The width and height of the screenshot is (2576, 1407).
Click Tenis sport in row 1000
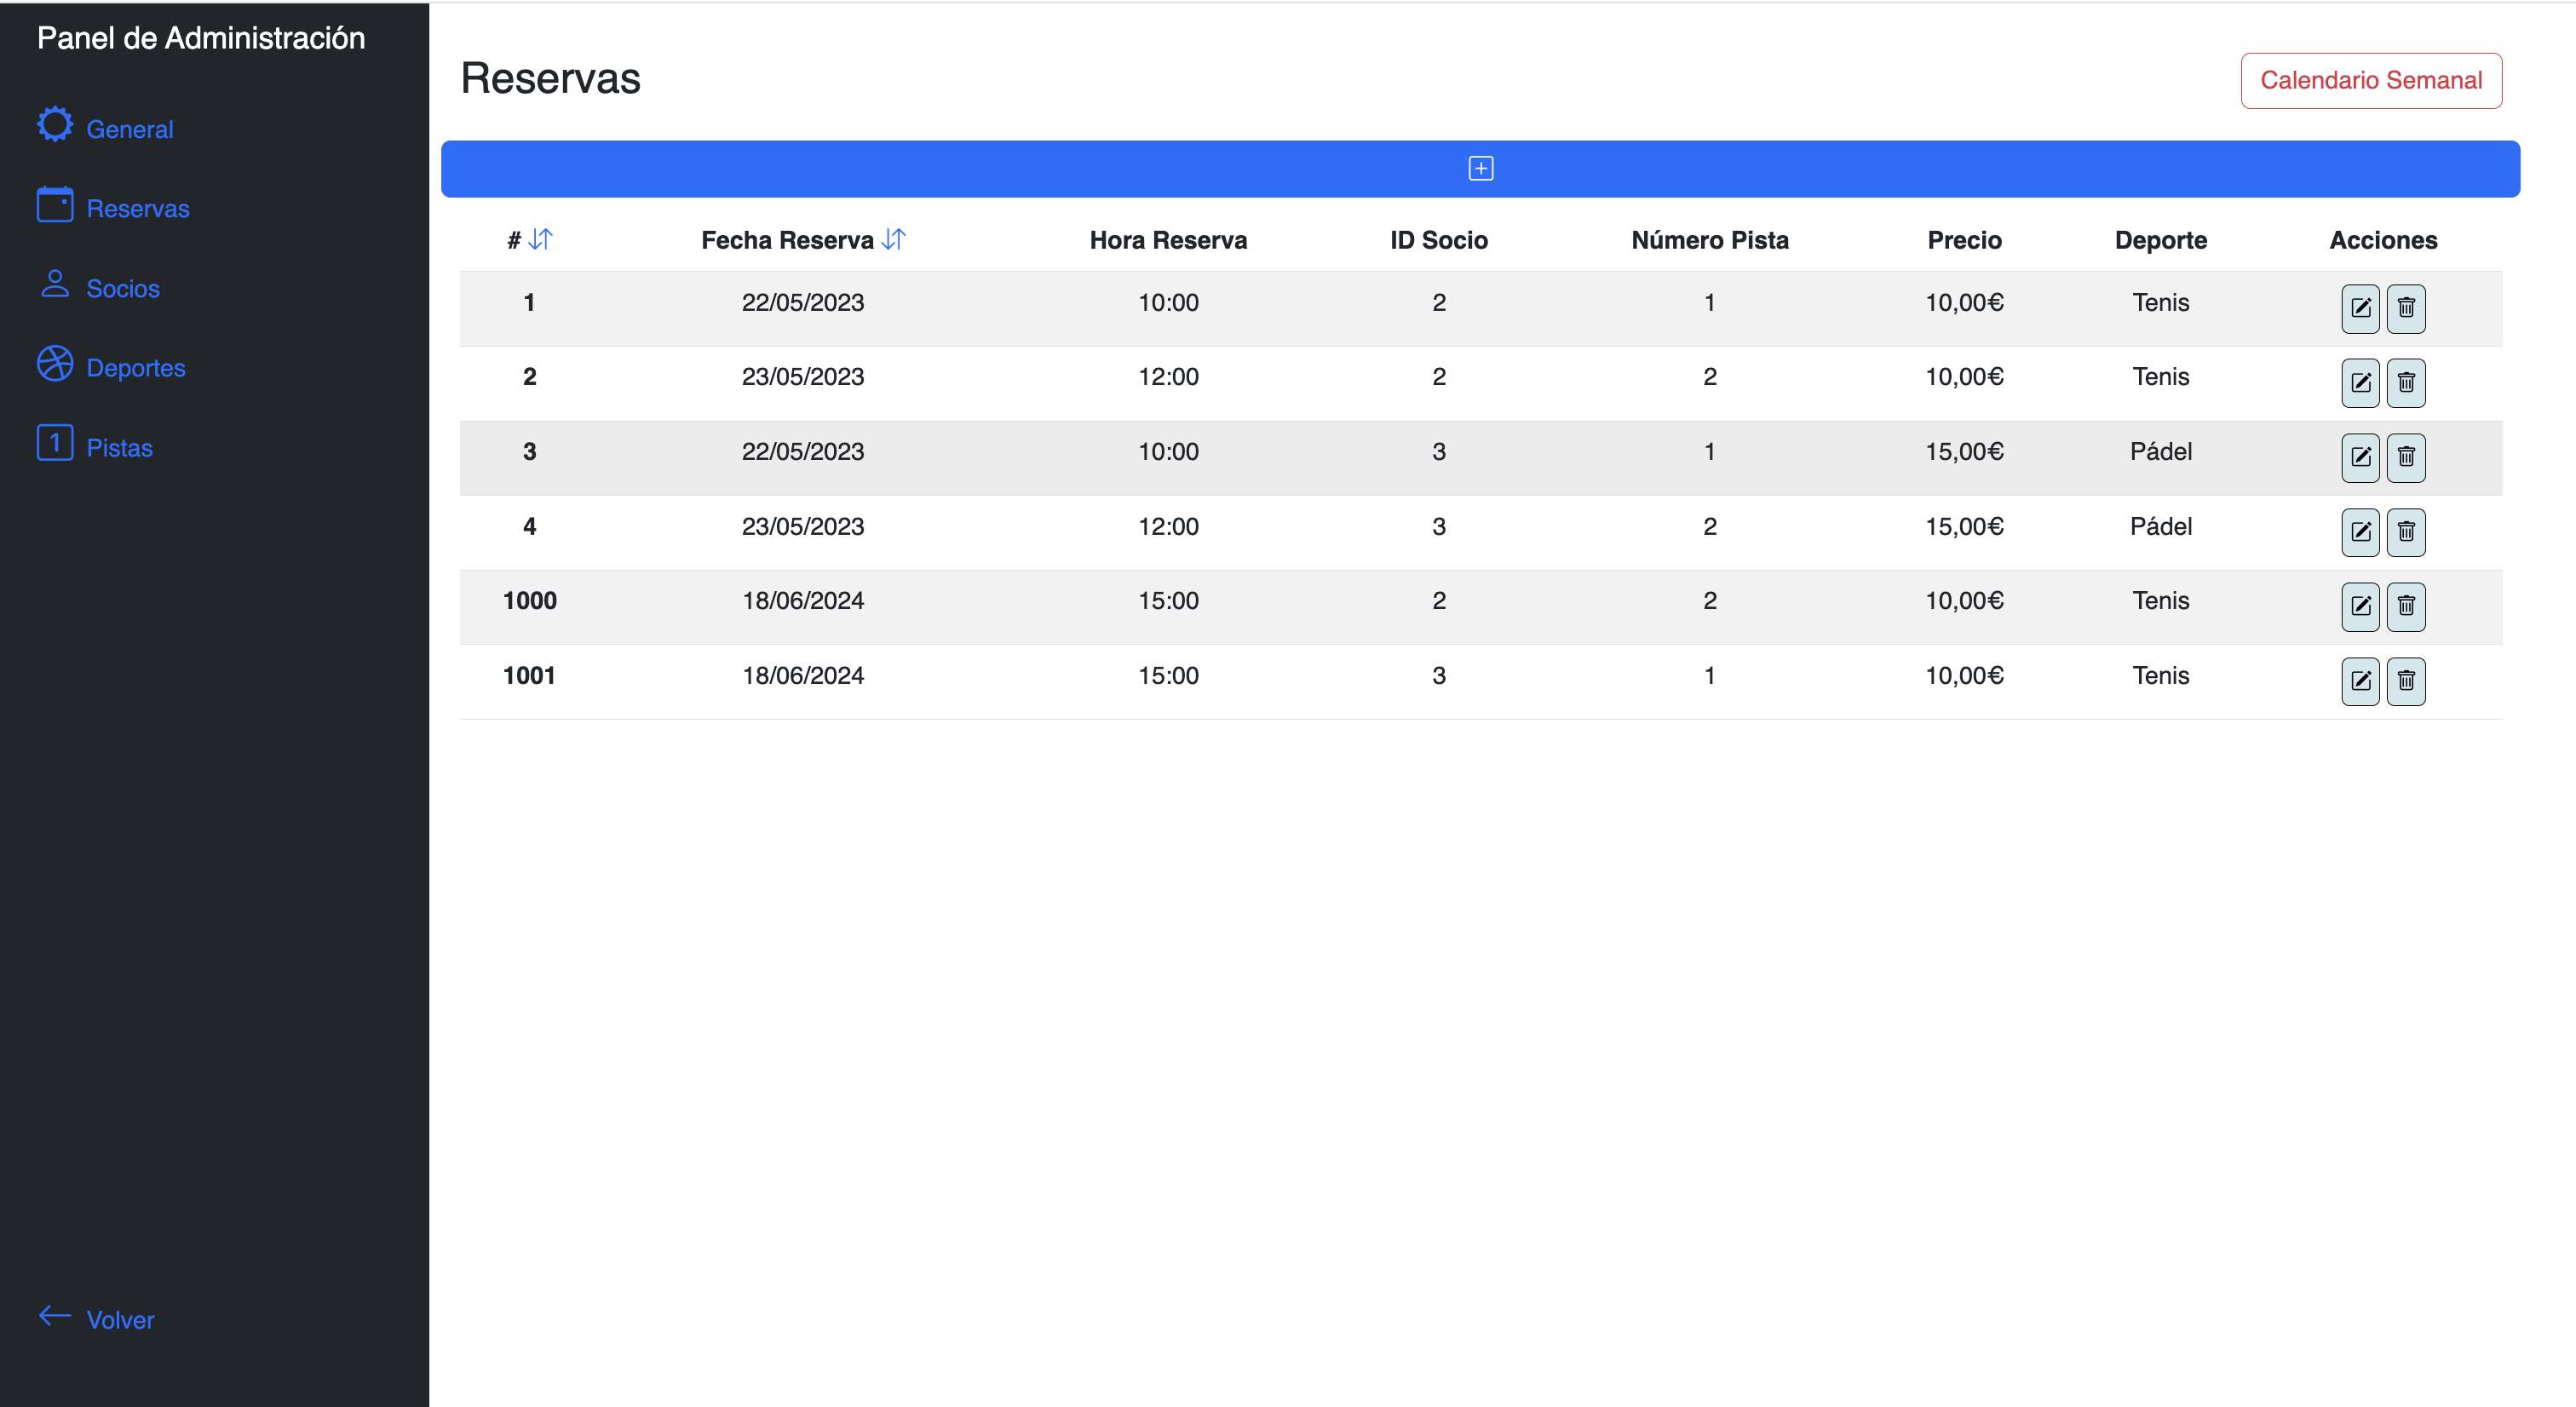point(2160,600)
